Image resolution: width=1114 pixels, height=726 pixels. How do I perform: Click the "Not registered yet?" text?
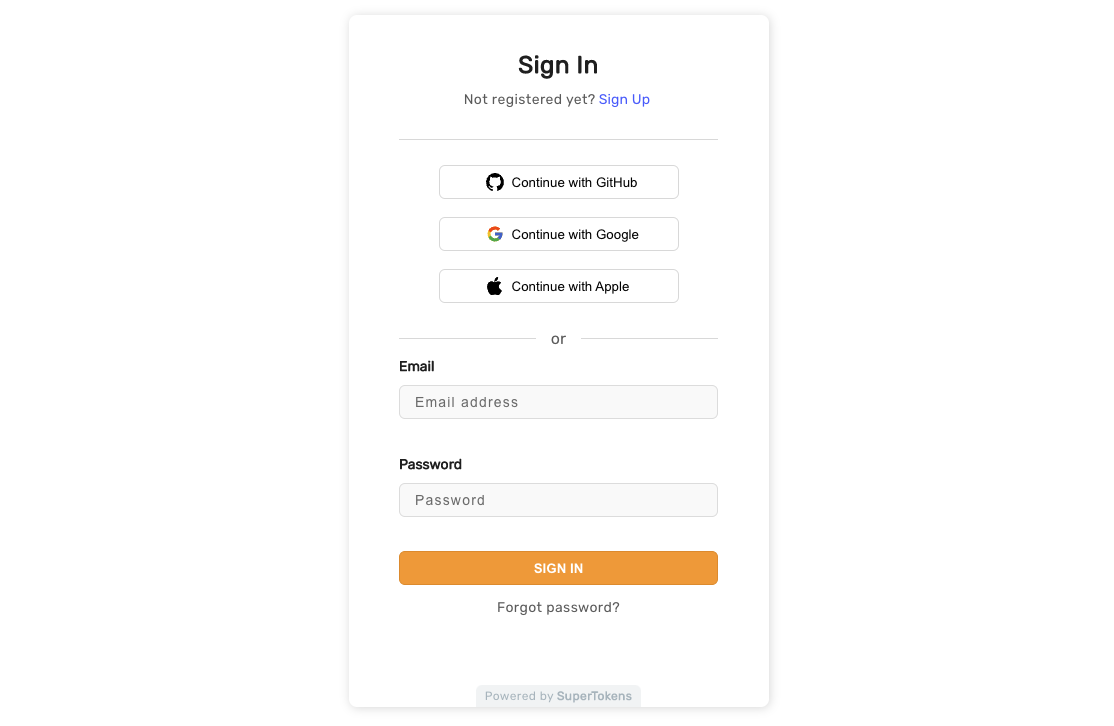tap(528, 99)
